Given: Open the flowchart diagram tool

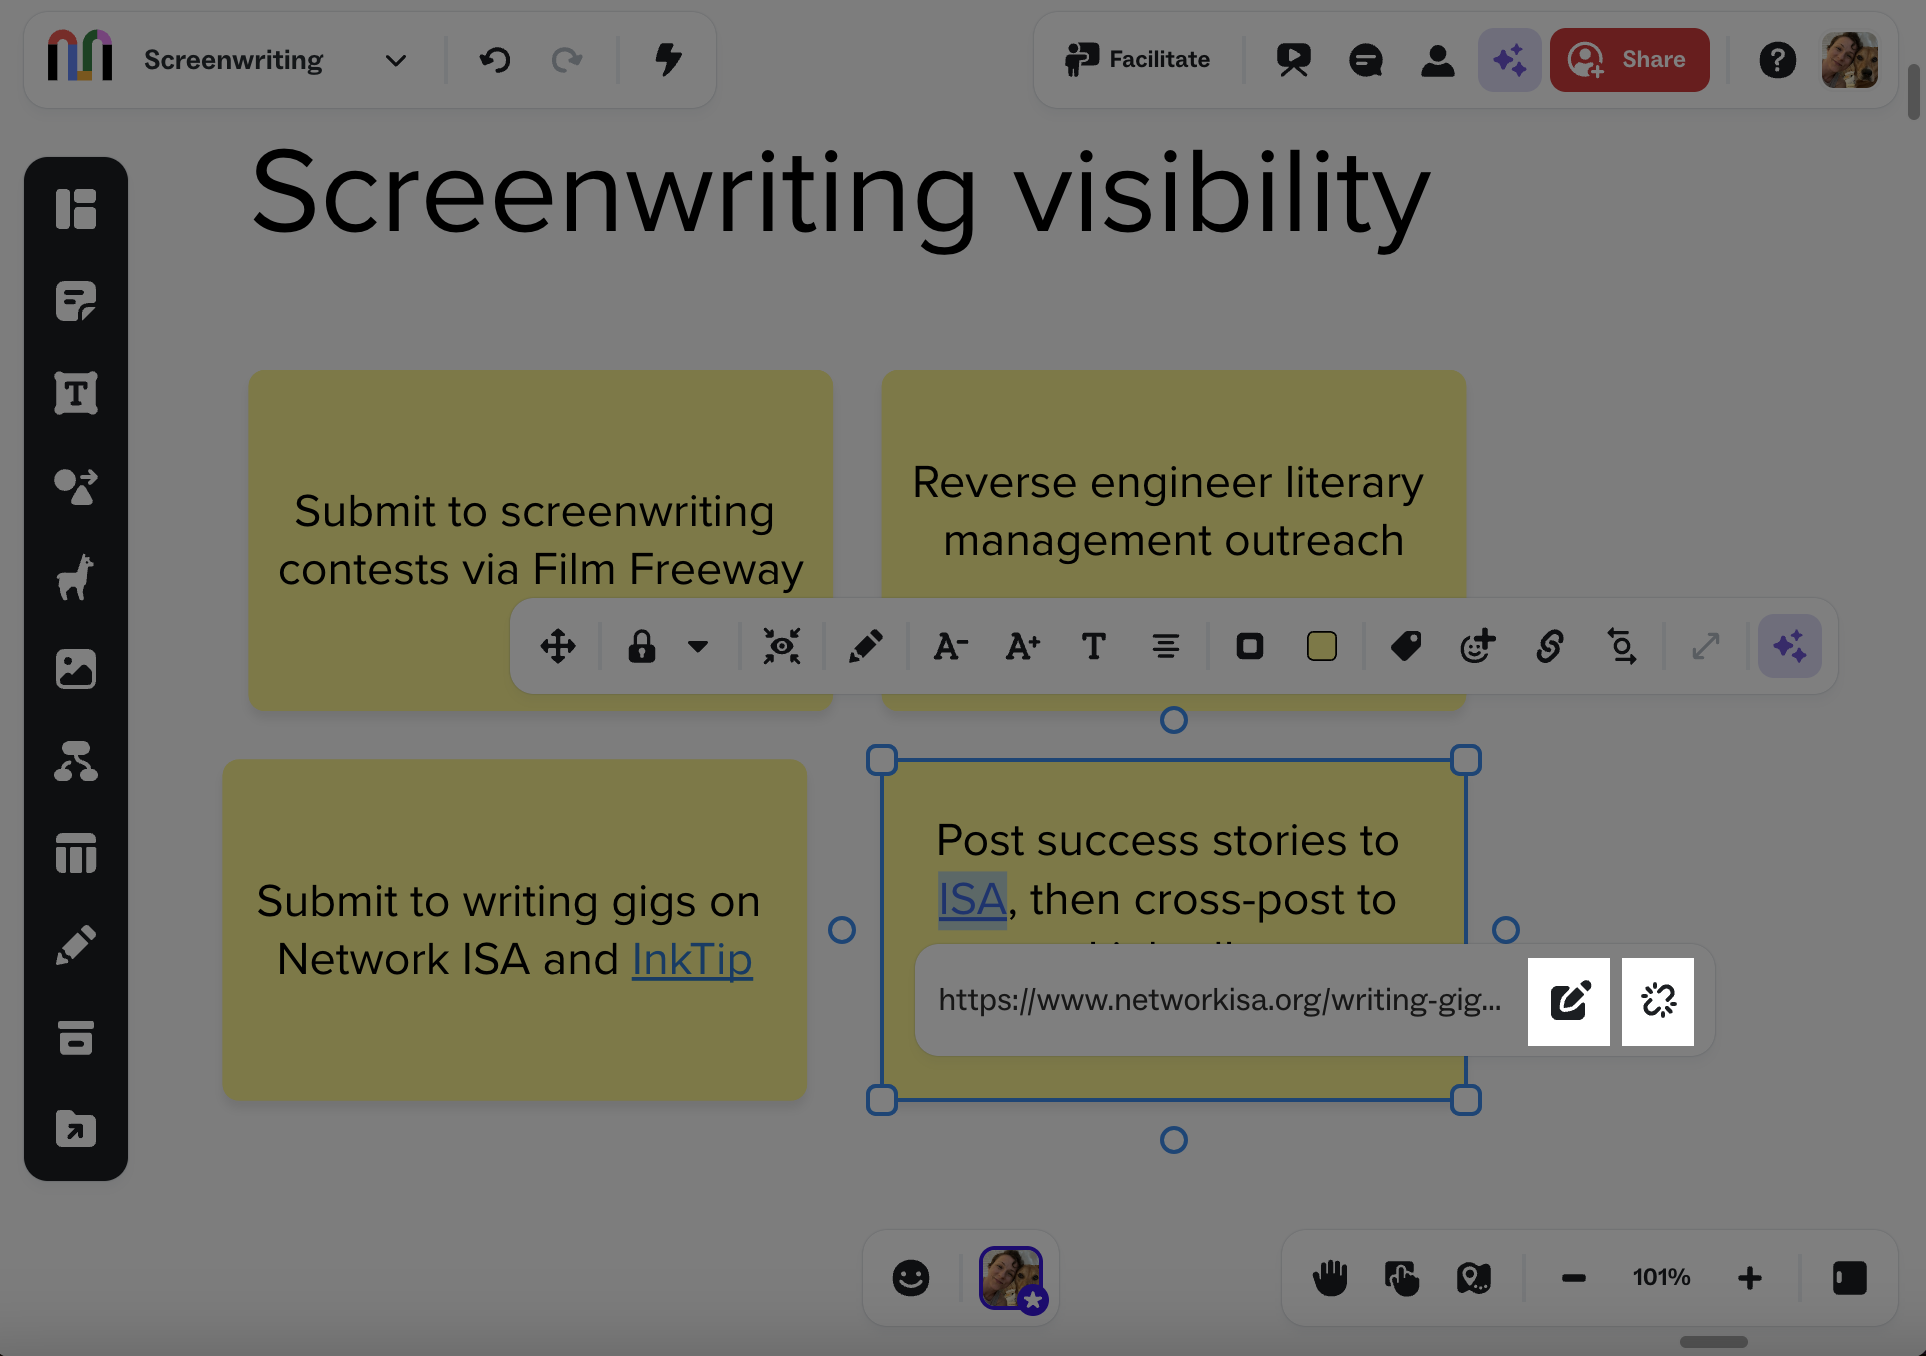Looking at the screenshot, I should (76, 762).
